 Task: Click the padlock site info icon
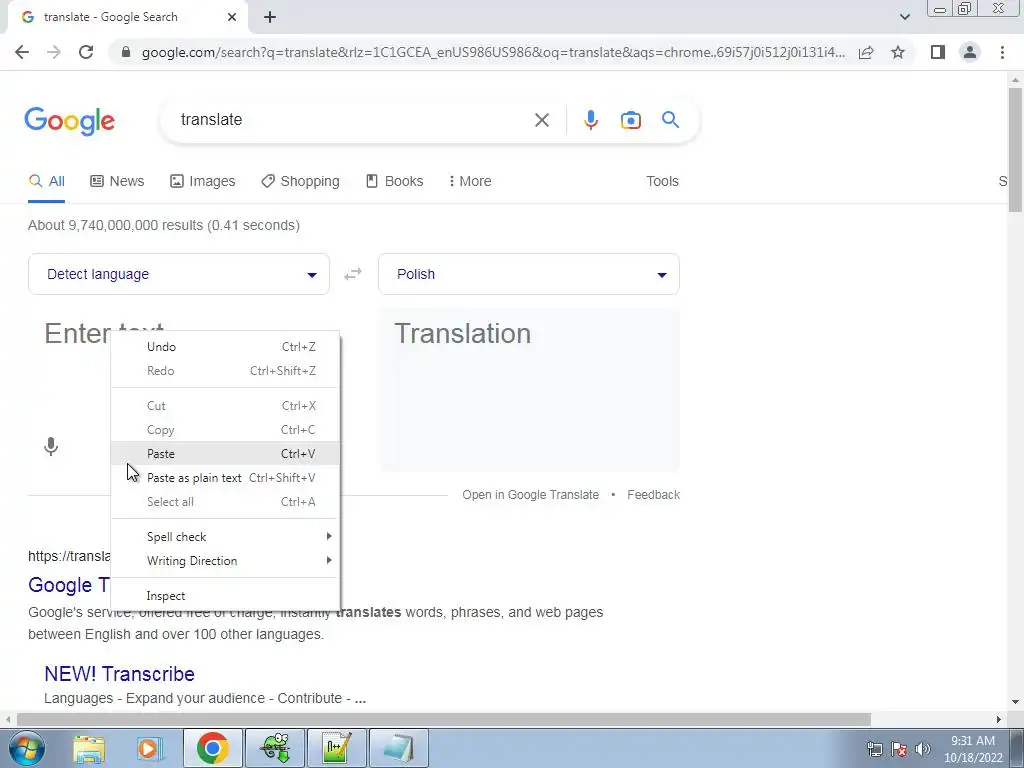(x=126, y=52)
